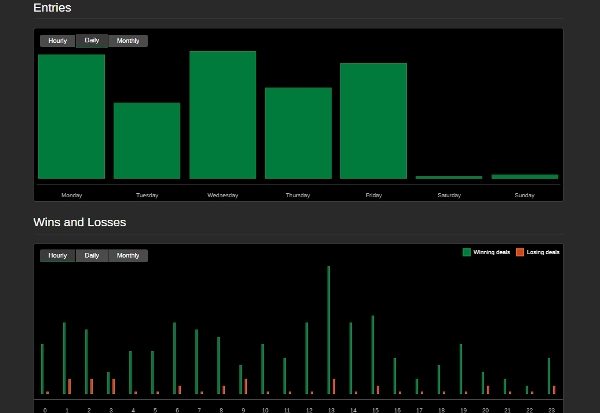Click the winning deals bar at hour 19
Screen dimensions: 600x413
461,369
